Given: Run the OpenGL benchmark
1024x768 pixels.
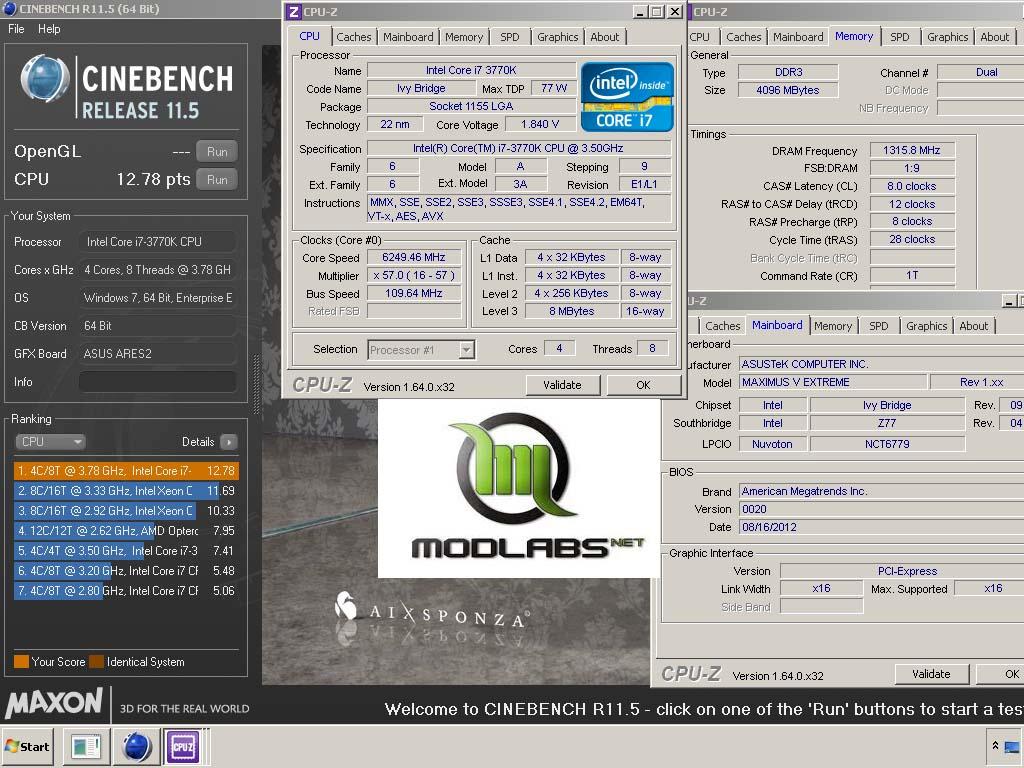Looking at the screenshot, I should pyautogui.click(x=217, y=152).
